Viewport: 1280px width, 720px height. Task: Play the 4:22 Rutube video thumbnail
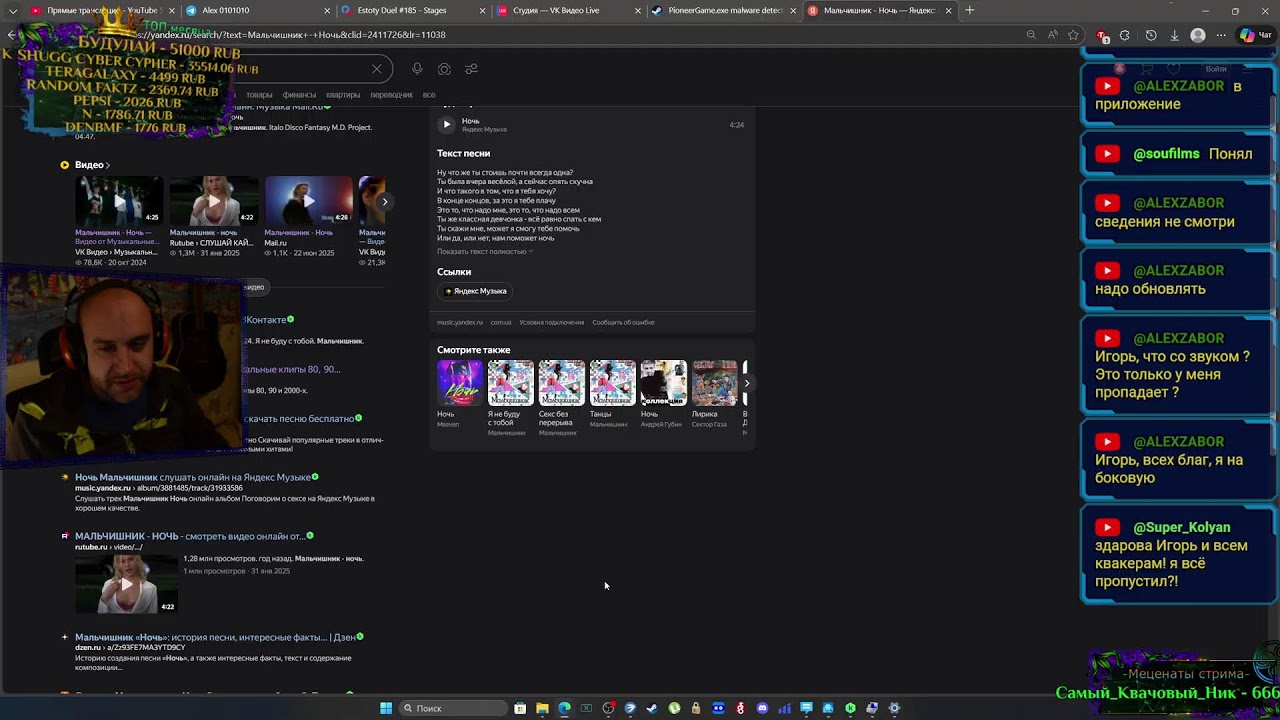pos(213,201)
